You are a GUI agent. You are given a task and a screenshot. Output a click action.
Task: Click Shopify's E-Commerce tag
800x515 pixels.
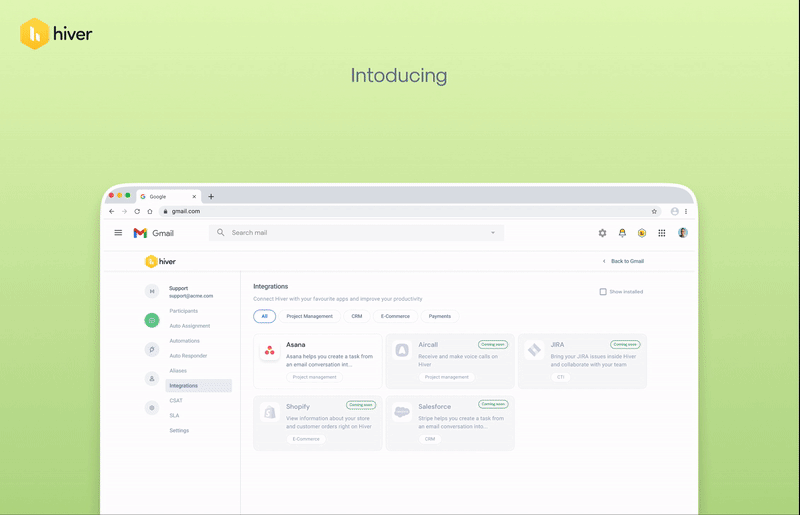[306, 439]
